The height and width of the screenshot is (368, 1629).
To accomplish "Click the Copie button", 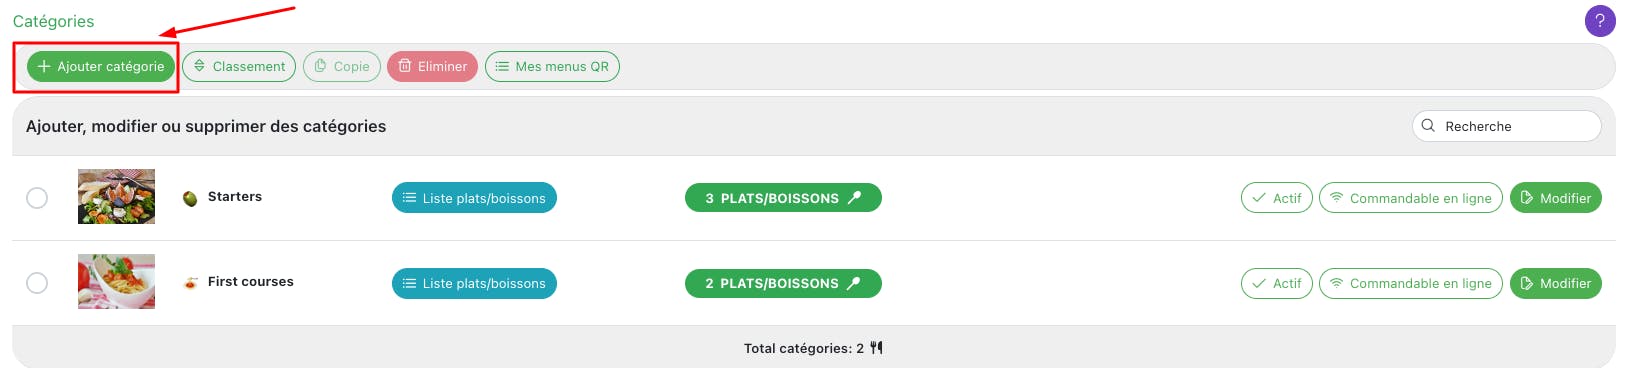I will pyautogui.click(x=342, y=66).
